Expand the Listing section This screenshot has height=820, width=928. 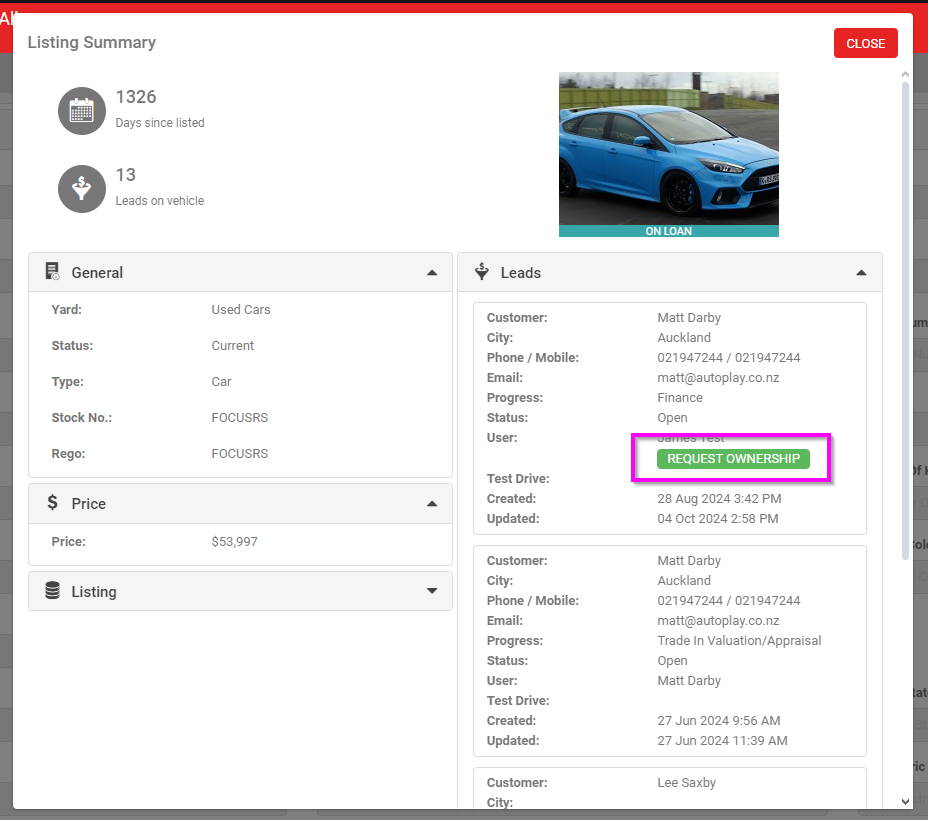[x=432, y=591]
